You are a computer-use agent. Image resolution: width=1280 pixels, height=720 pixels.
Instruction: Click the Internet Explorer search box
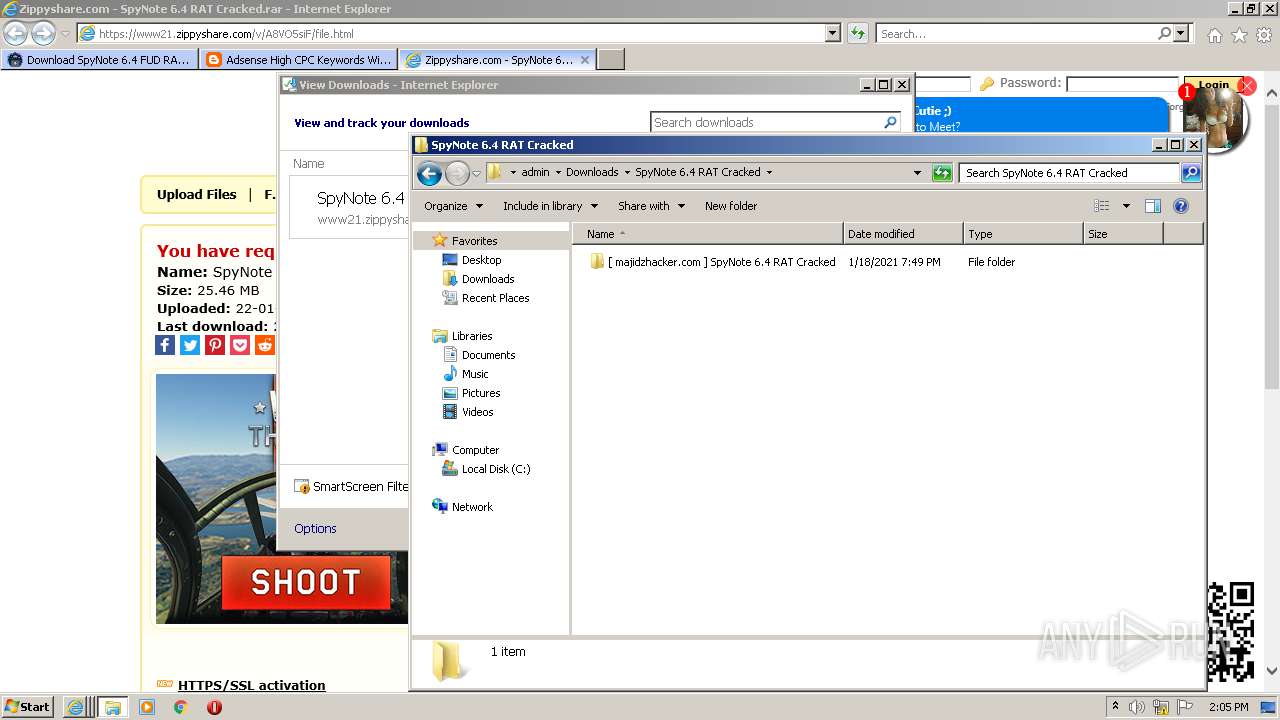[1016, 34]
